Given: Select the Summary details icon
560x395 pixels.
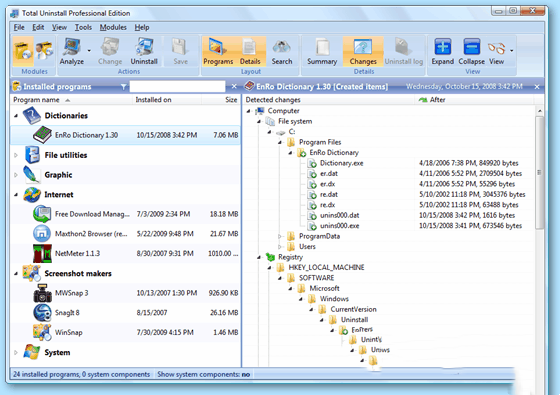Looking at the screenshot, I should [322, 52].
